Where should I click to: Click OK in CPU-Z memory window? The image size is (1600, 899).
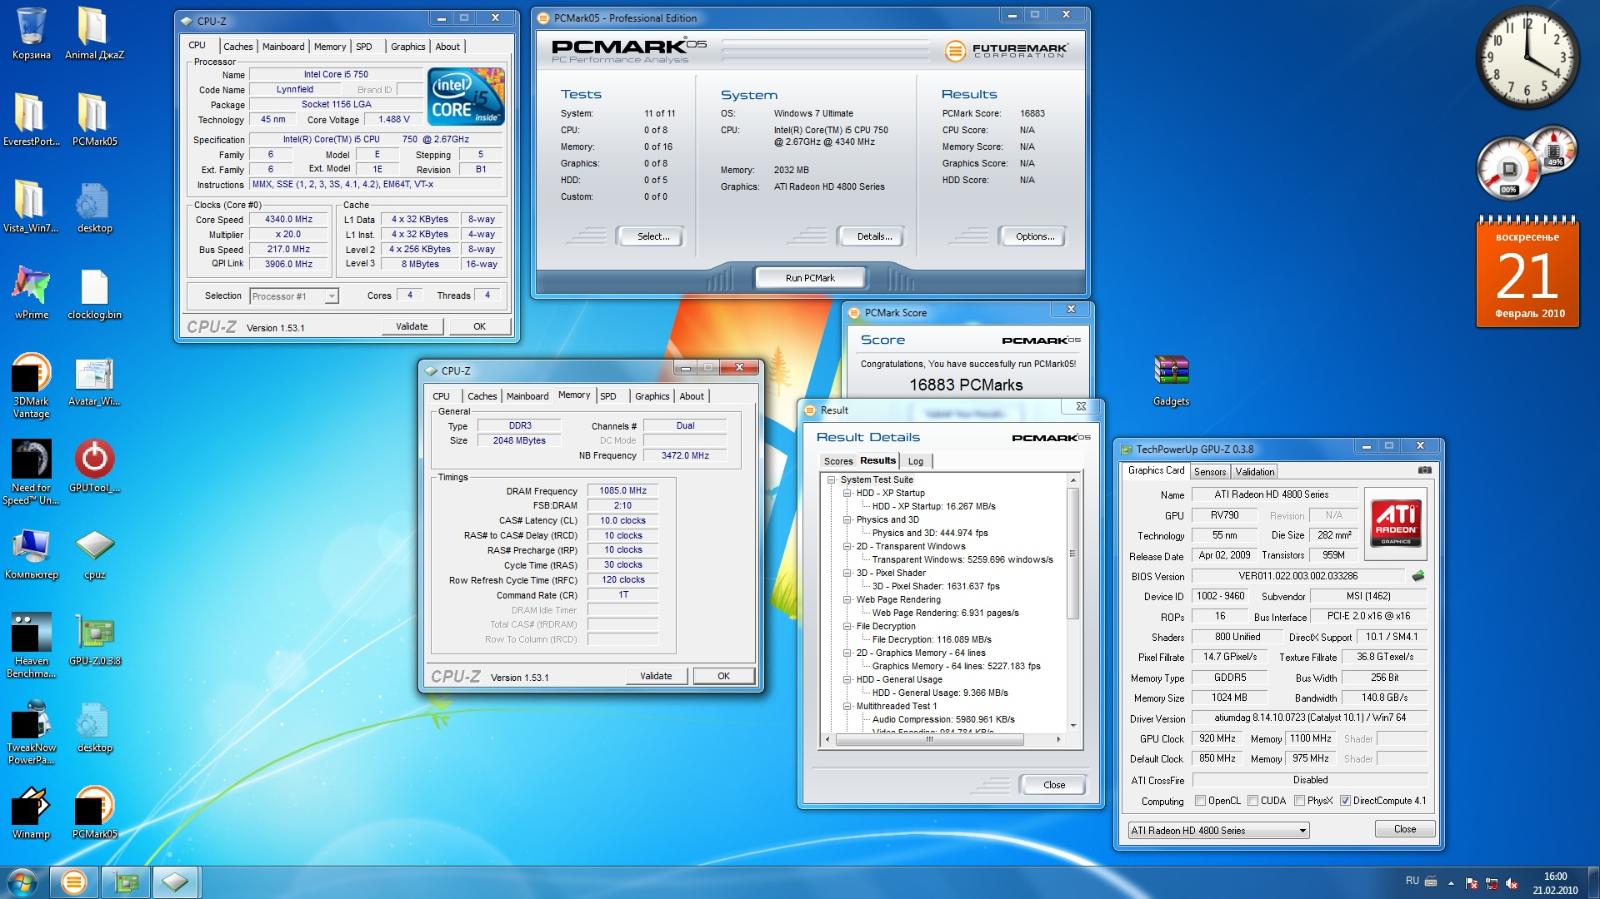pos(724,676)
